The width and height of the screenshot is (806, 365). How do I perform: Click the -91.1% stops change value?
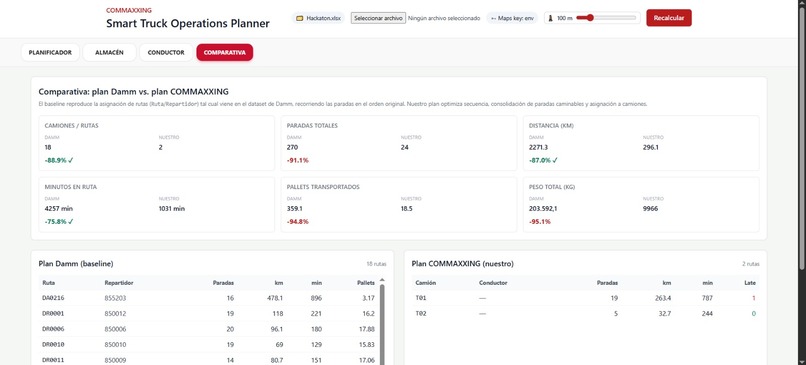pyautogui.click(x=298, y=160)
